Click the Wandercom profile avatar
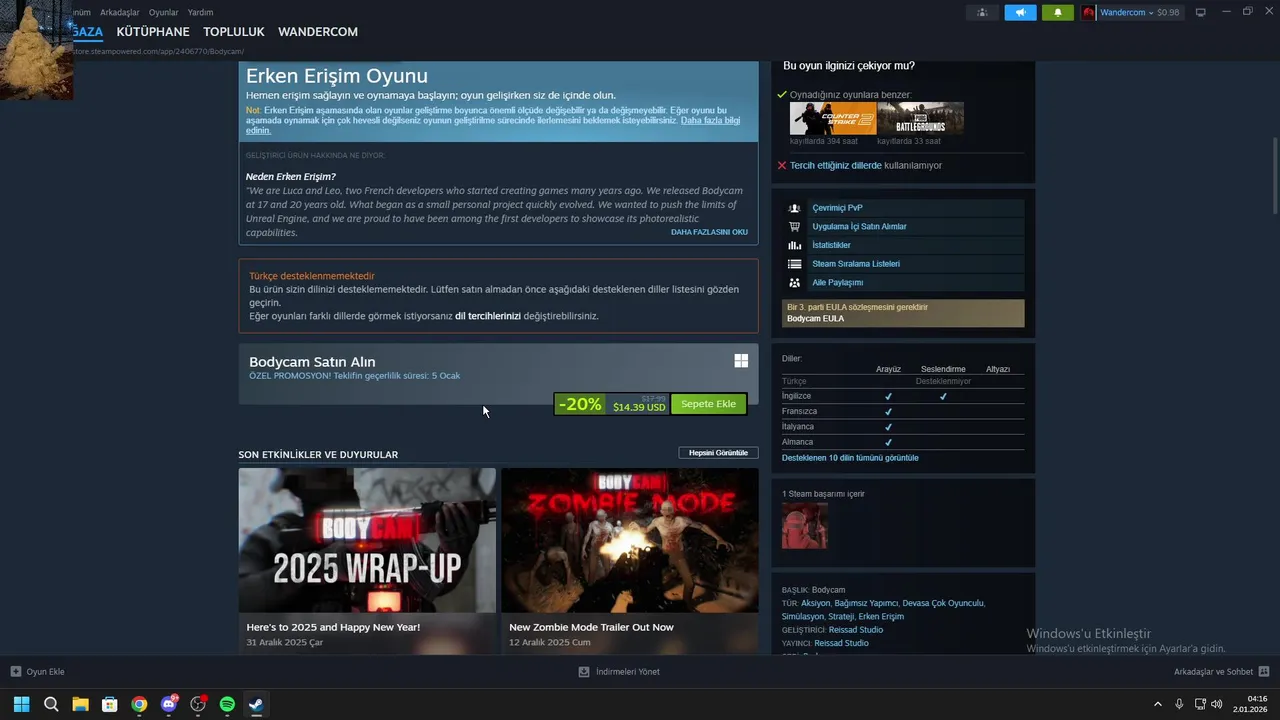Viewport: 1280px width, 720px height. click(x=1089, y=12)
